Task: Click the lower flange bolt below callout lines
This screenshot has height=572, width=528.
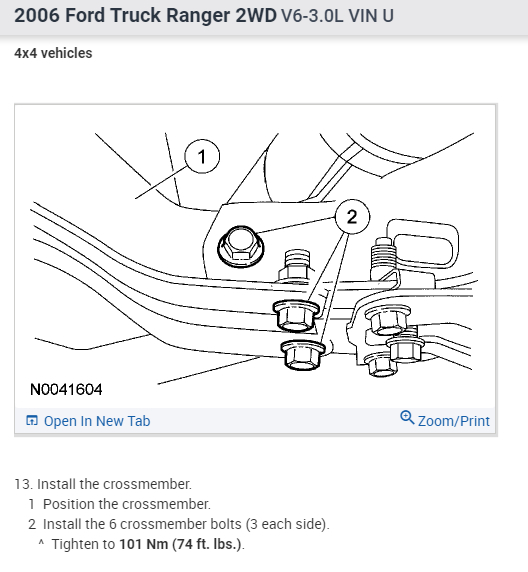Action: coord(302,355)
